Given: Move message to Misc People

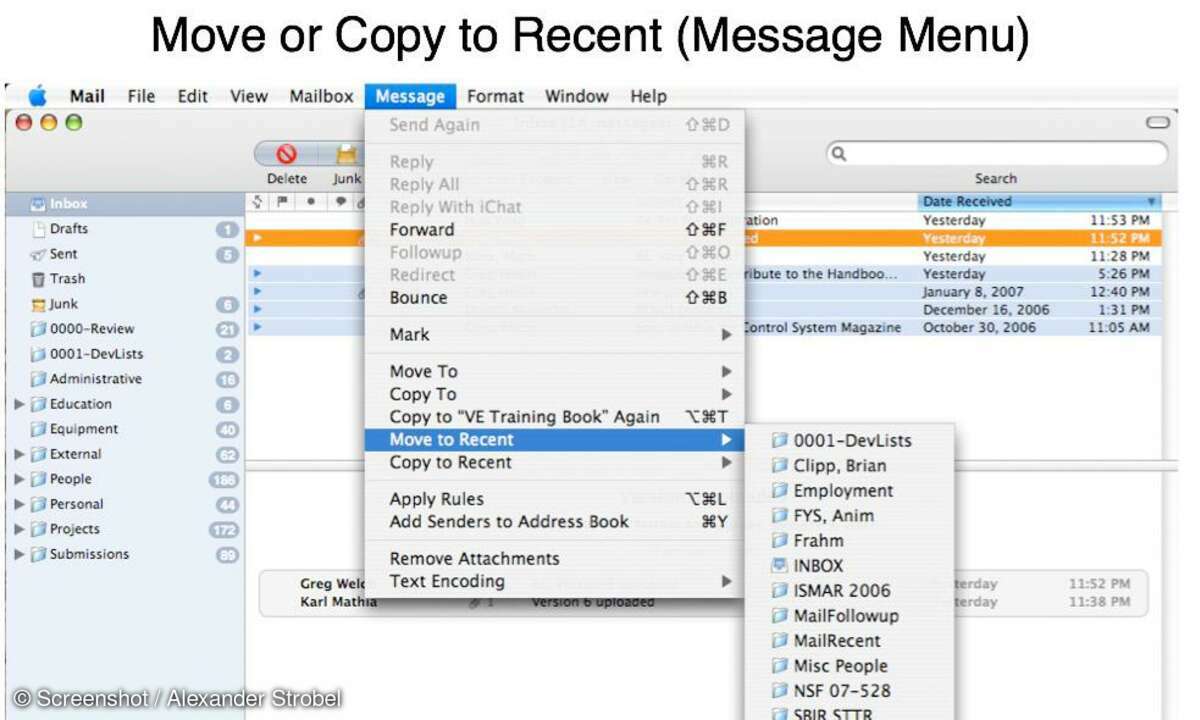Looking at the screenshot, I should (850, 666).
